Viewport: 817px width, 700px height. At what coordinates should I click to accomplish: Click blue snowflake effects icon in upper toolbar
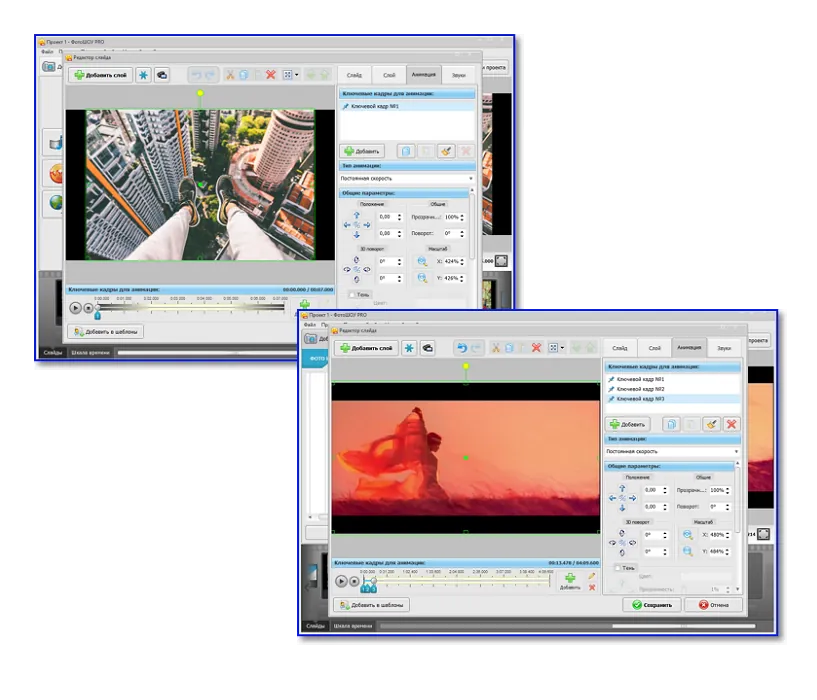coord(143,75)
